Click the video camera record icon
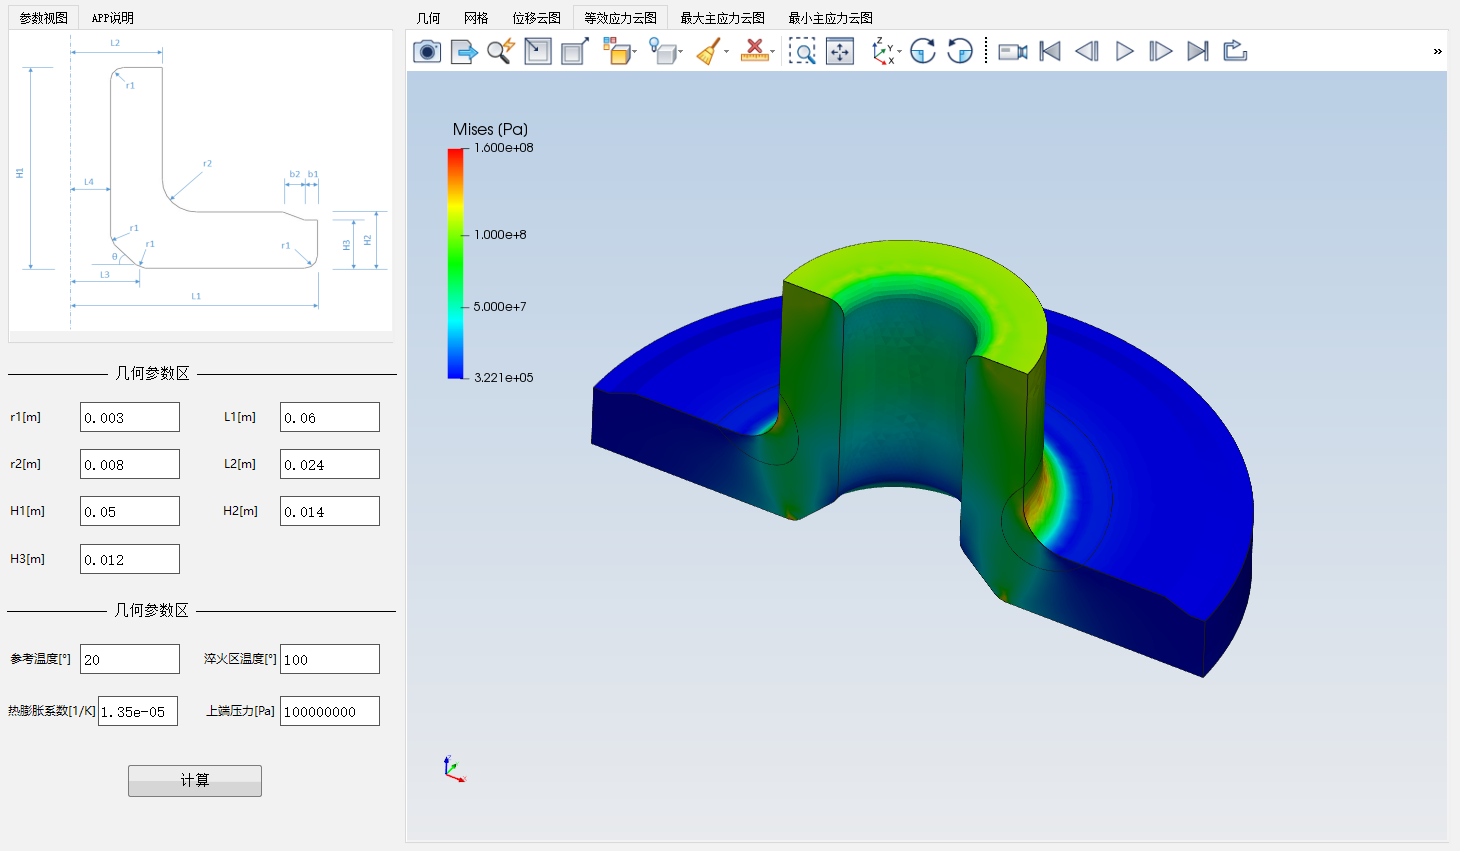The height and width of the screenshot is (851, 1460). click(1012, 51)
